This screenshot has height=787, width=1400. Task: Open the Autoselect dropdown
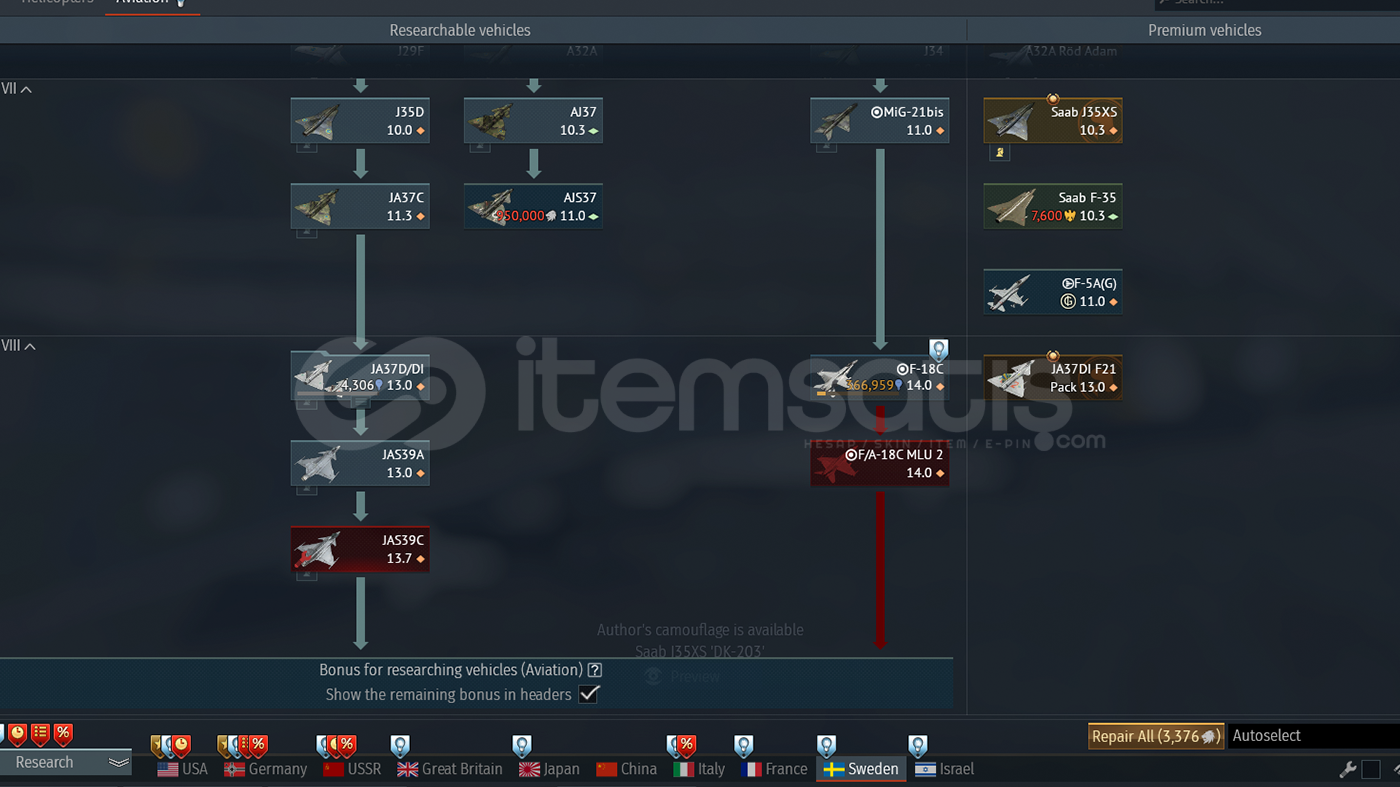[x=1313, y=736]
